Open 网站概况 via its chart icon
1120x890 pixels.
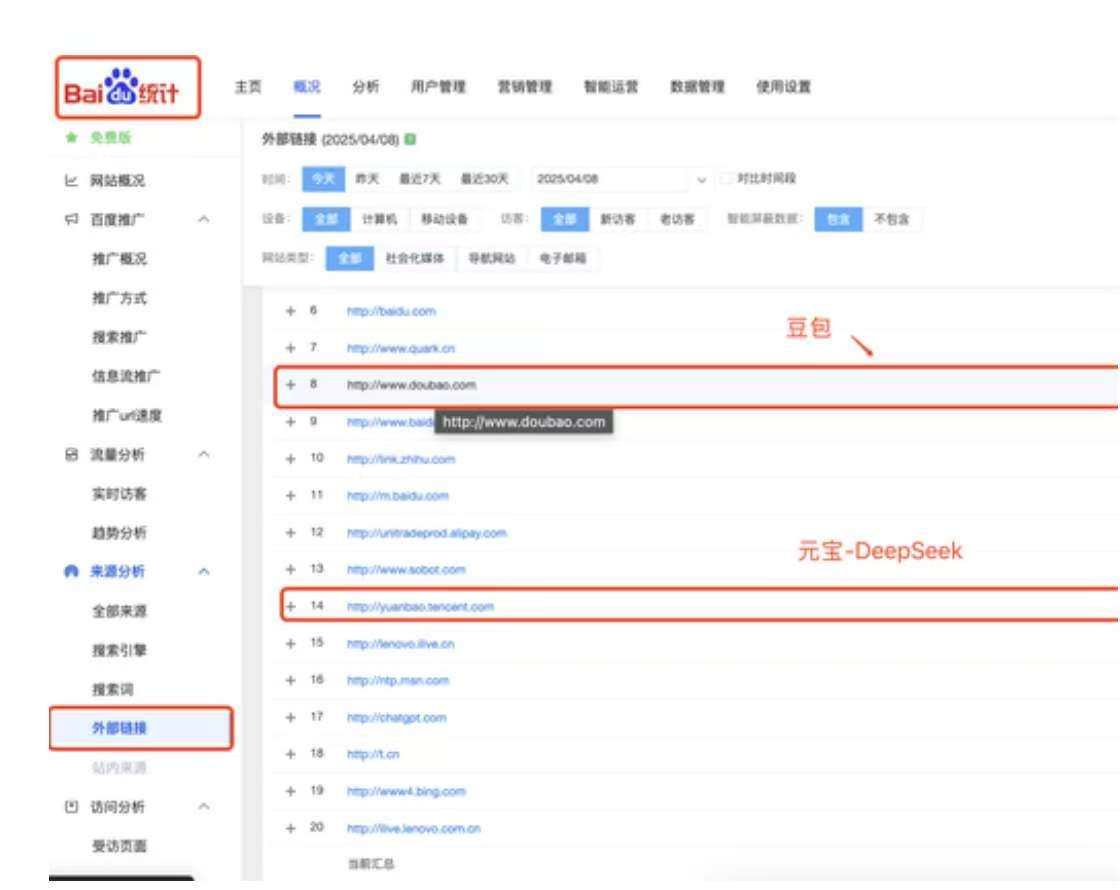(x=66, y=181)
